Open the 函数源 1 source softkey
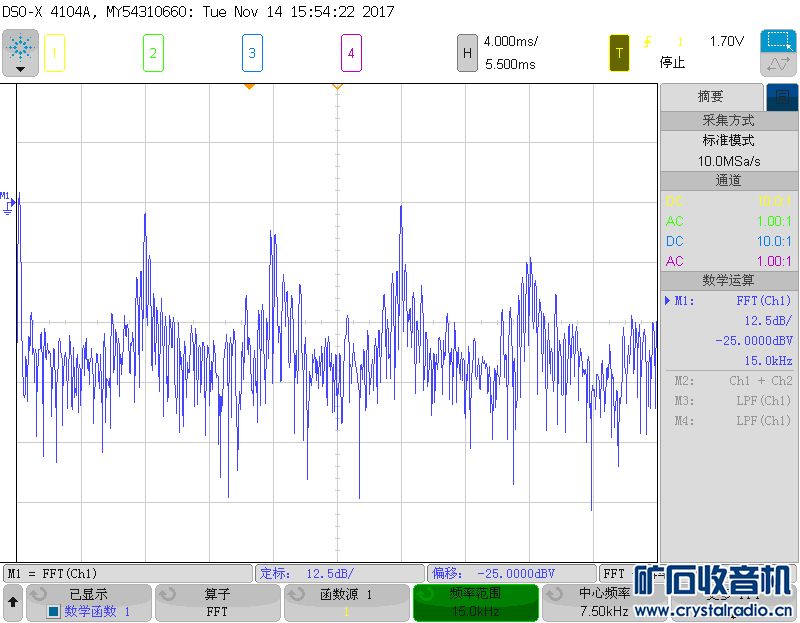The image size is (800, 623). (x=346, y=603)
